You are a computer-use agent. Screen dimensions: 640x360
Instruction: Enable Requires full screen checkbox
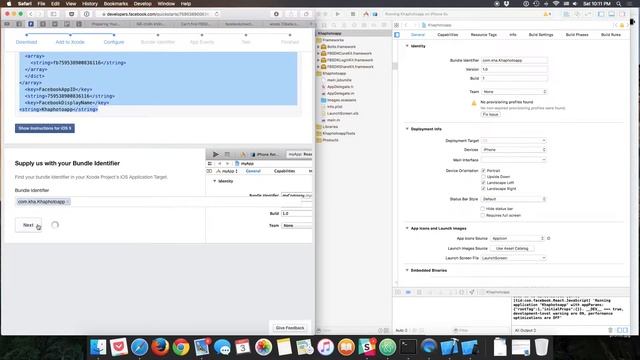(x=483, y=215)
